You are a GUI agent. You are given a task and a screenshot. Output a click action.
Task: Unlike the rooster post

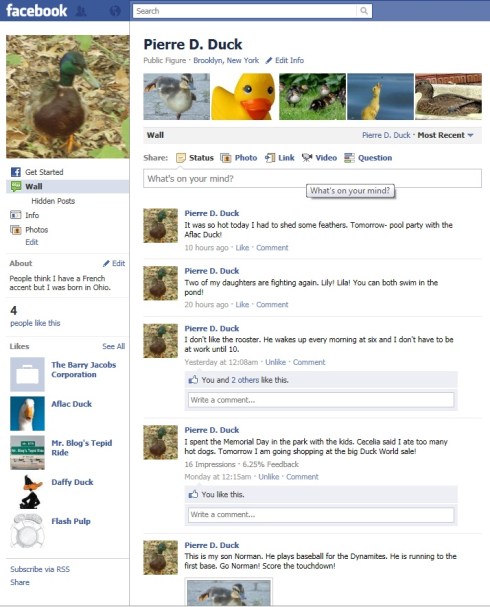pyautogui.click(x=276, y=362)
